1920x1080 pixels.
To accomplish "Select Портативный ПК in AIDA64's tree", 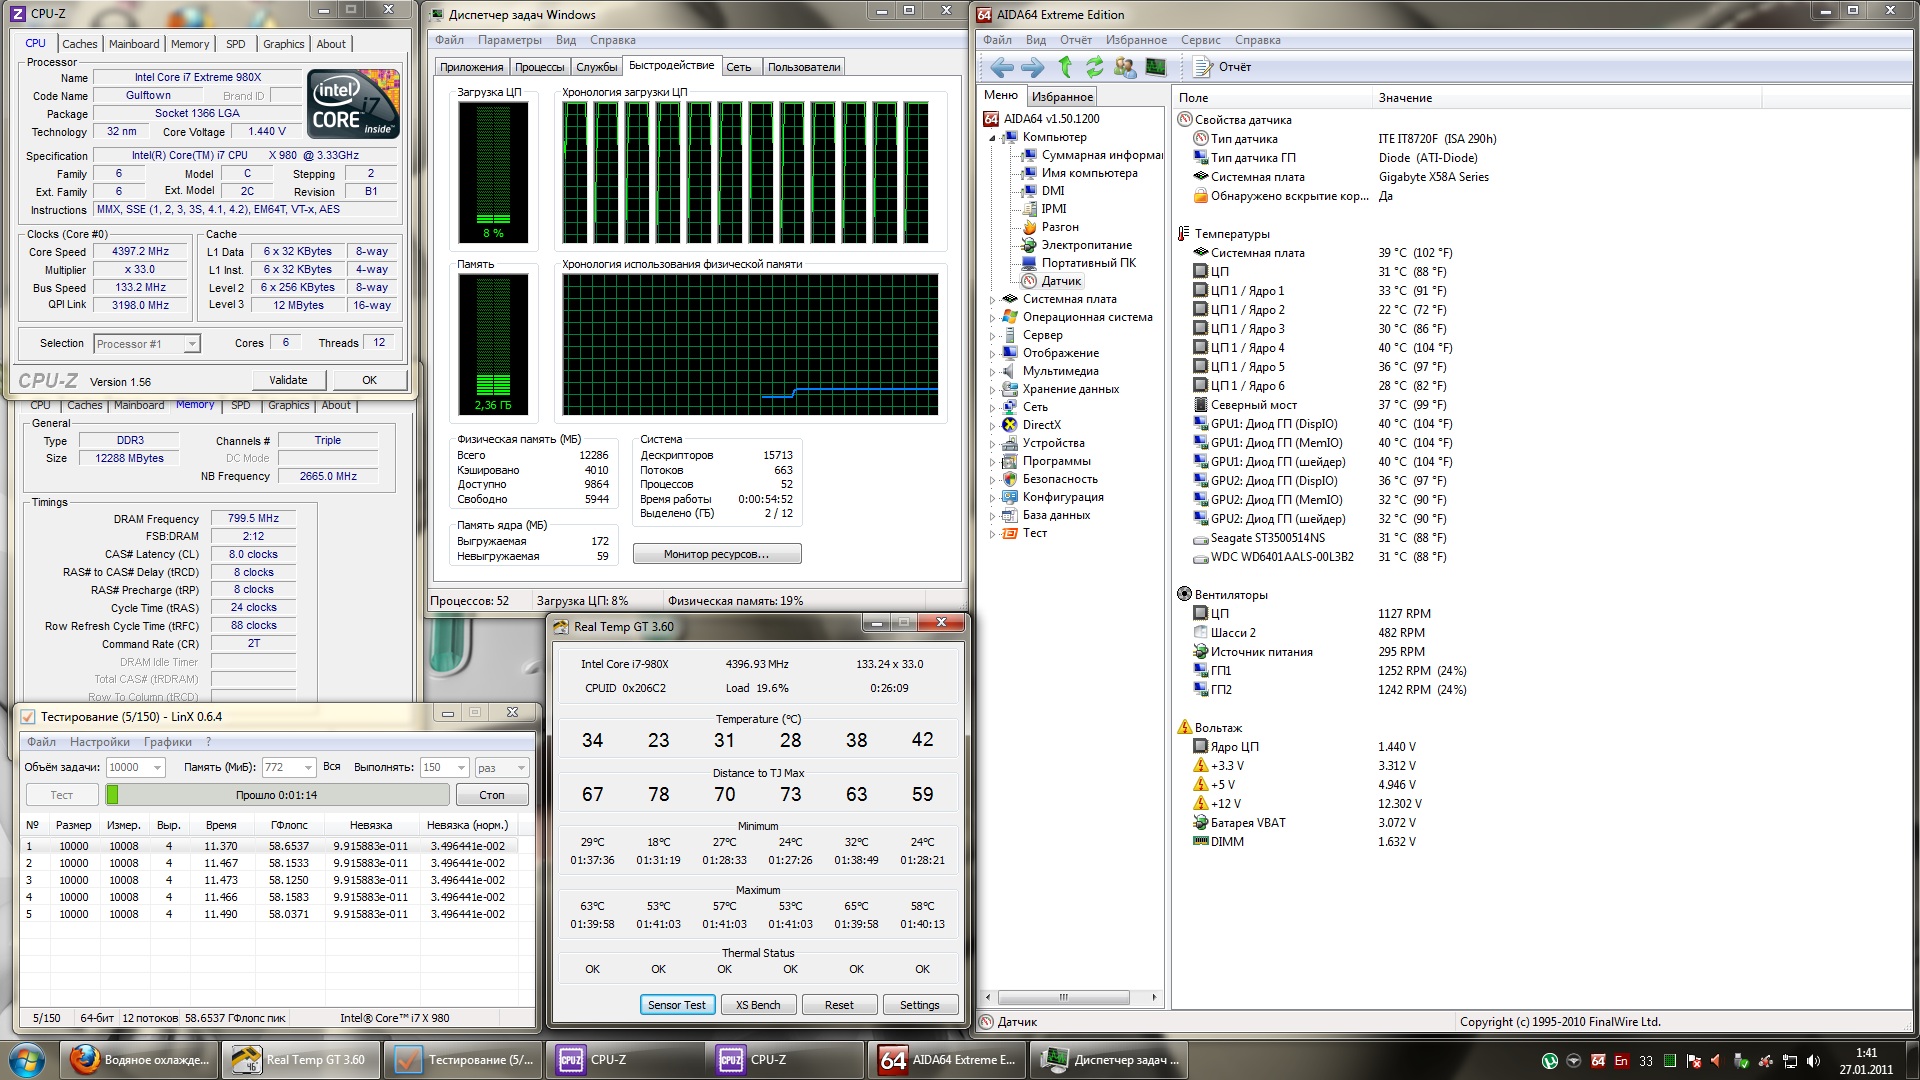I will [1079, 263].
